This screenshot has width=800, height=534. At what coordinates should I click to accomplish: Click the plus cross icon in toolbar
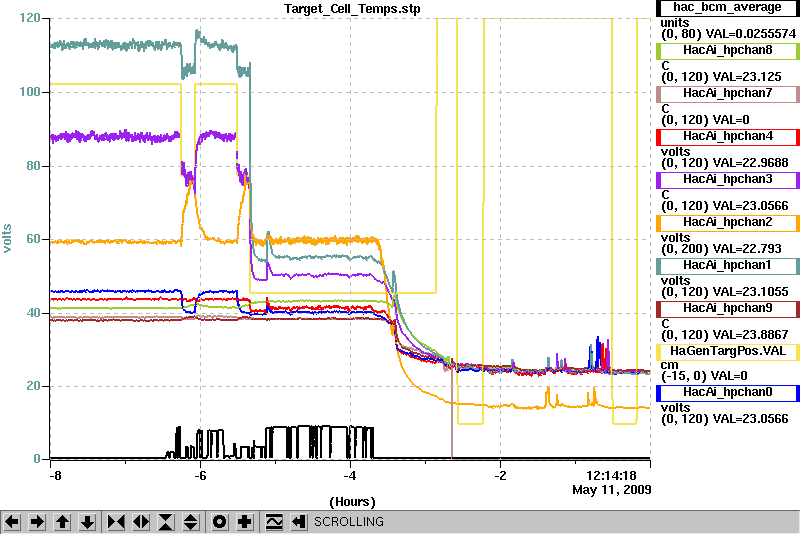tap(245, 522)
